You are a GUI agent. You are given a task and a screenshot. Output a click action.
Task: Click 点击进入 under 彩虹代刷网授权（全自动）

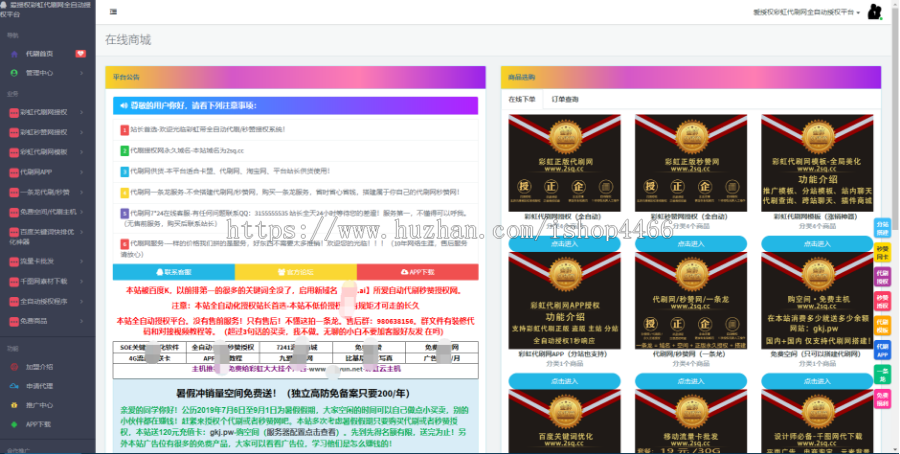pos(564,244)
